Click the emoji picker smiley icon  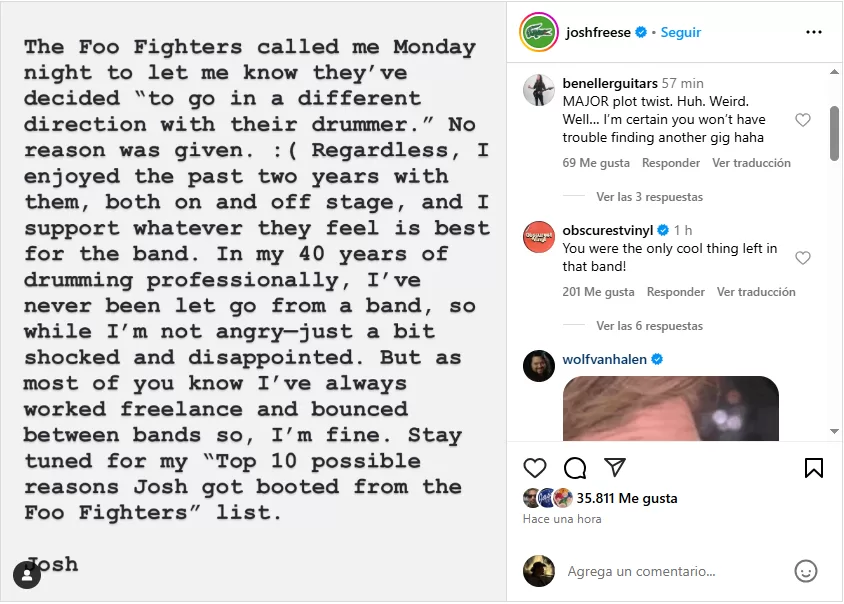805,571
